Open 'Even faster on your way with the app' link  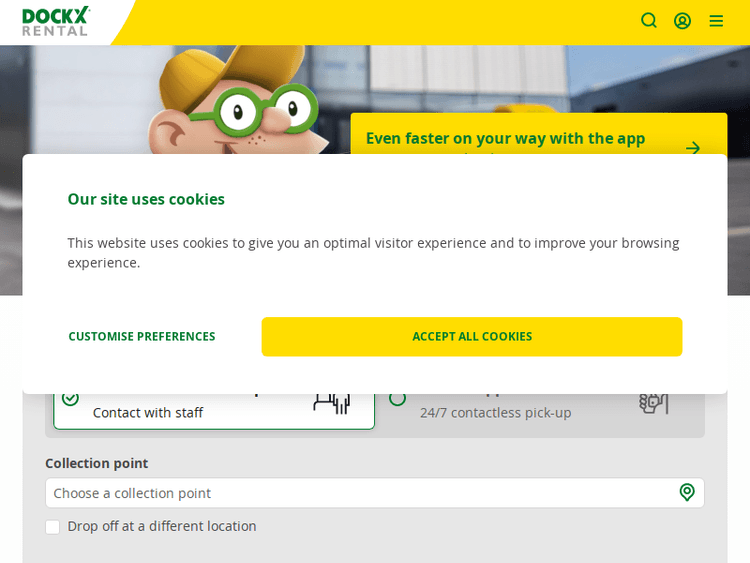click(x=505, y=138)
